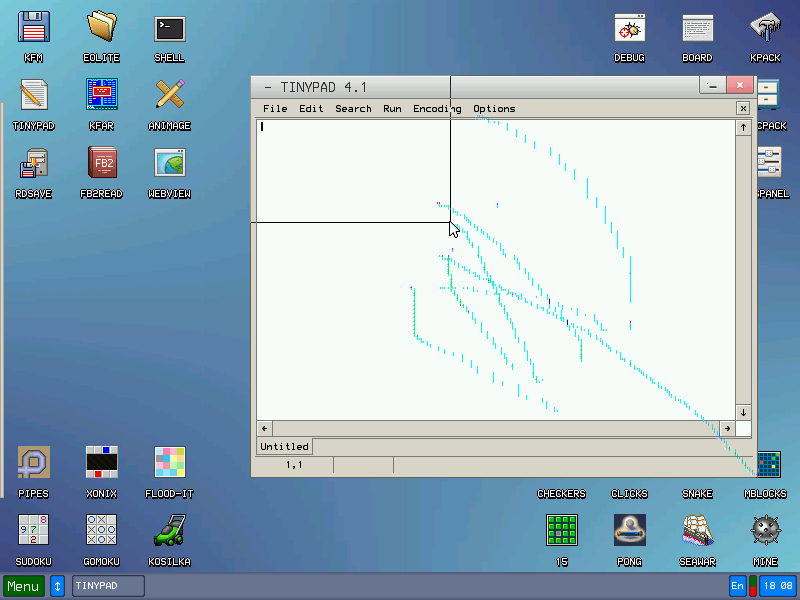
Task: Expand the File menu in TinyPad
Action: pos(275,109)
